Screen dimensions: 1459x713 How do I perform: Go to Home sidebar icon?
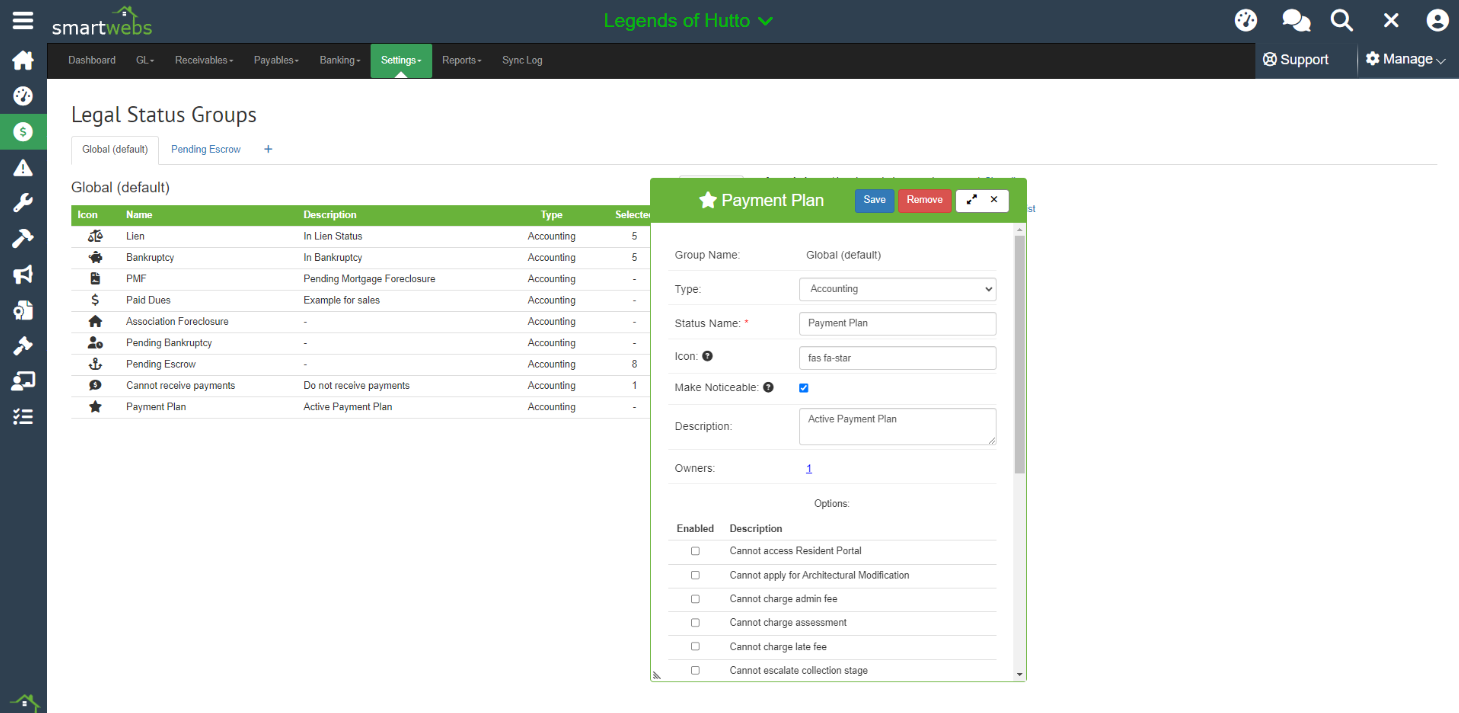coord(23,61)
